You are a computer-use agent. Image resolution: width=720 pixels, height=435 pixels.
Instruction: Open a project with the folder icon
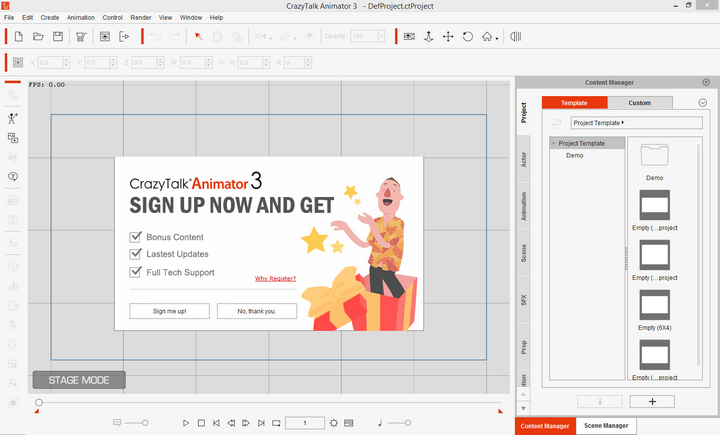(38, 37)
